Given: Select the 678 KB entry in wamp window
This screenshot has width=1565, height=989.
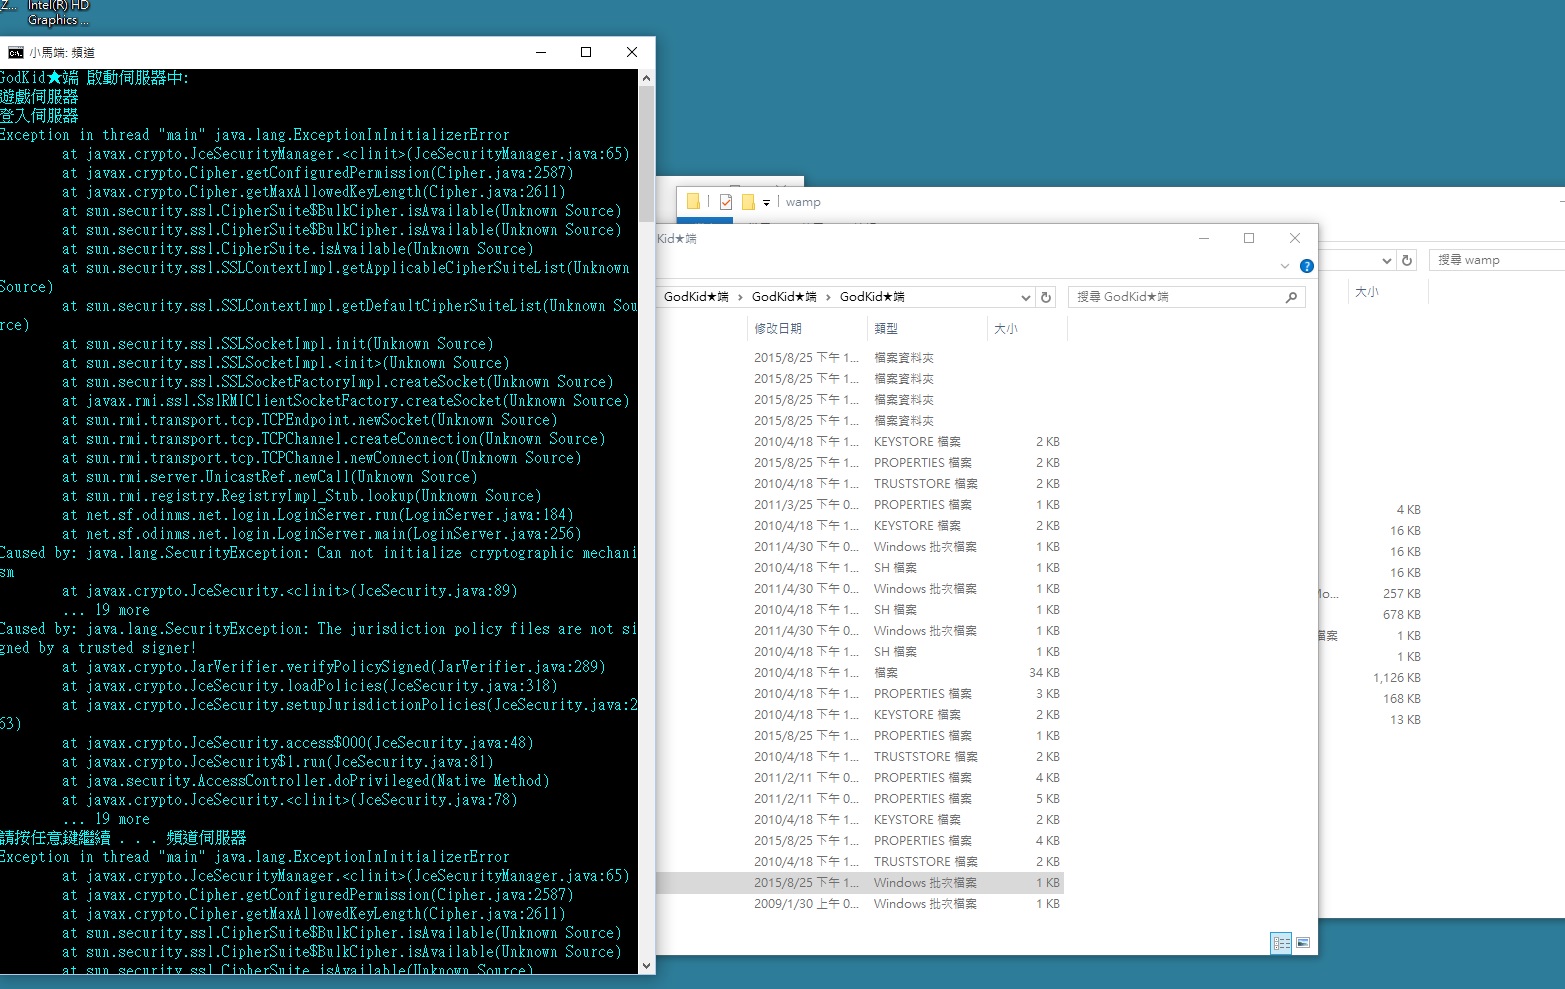Looking at the screenshot, I should [1401, 615].
